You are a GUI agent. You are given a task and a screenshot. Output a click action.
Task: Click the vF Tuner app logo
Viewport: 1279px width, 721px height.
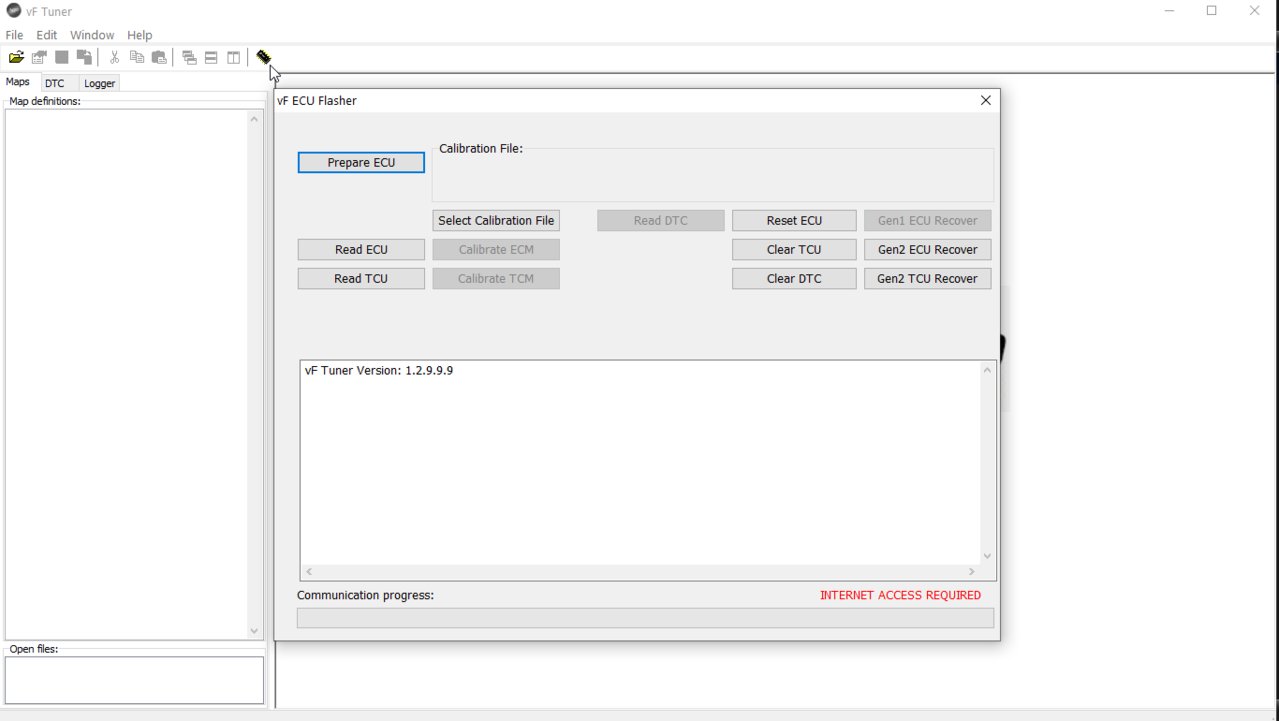coord(13,11)
